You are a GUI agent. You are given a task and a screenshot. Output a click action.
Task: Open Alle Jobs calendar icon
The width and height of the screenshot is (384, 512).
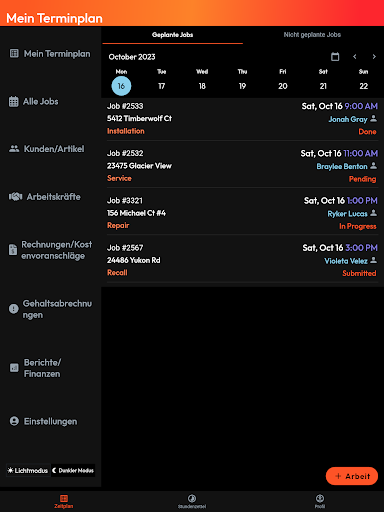coord(14,101)
